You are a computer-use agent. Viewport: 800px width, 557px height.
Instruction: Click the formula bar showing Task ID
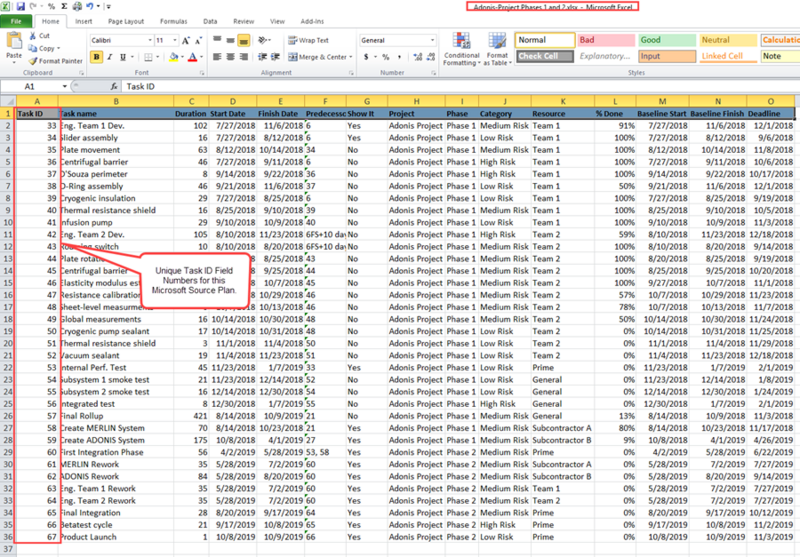[x=459, y=87]
